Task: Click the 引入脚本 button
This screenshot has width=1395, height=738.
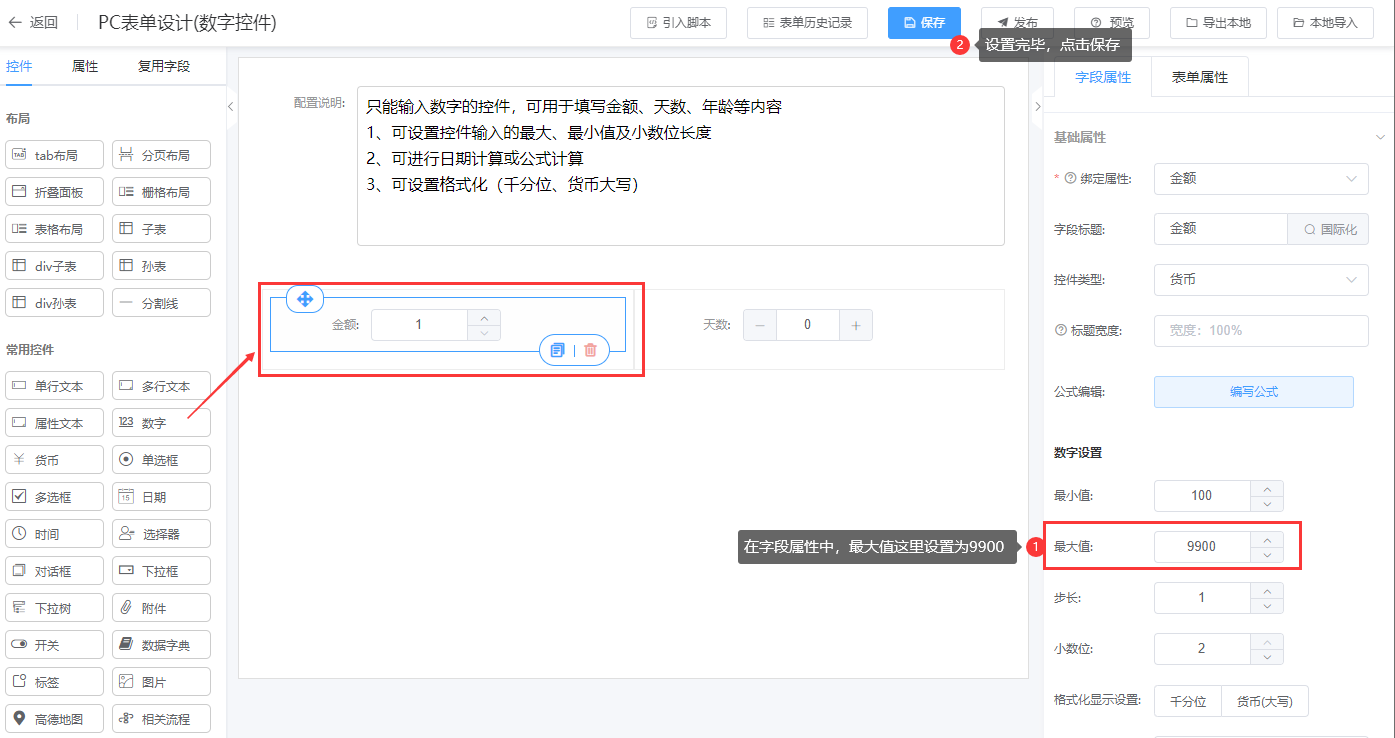Action: click(678, 22)
